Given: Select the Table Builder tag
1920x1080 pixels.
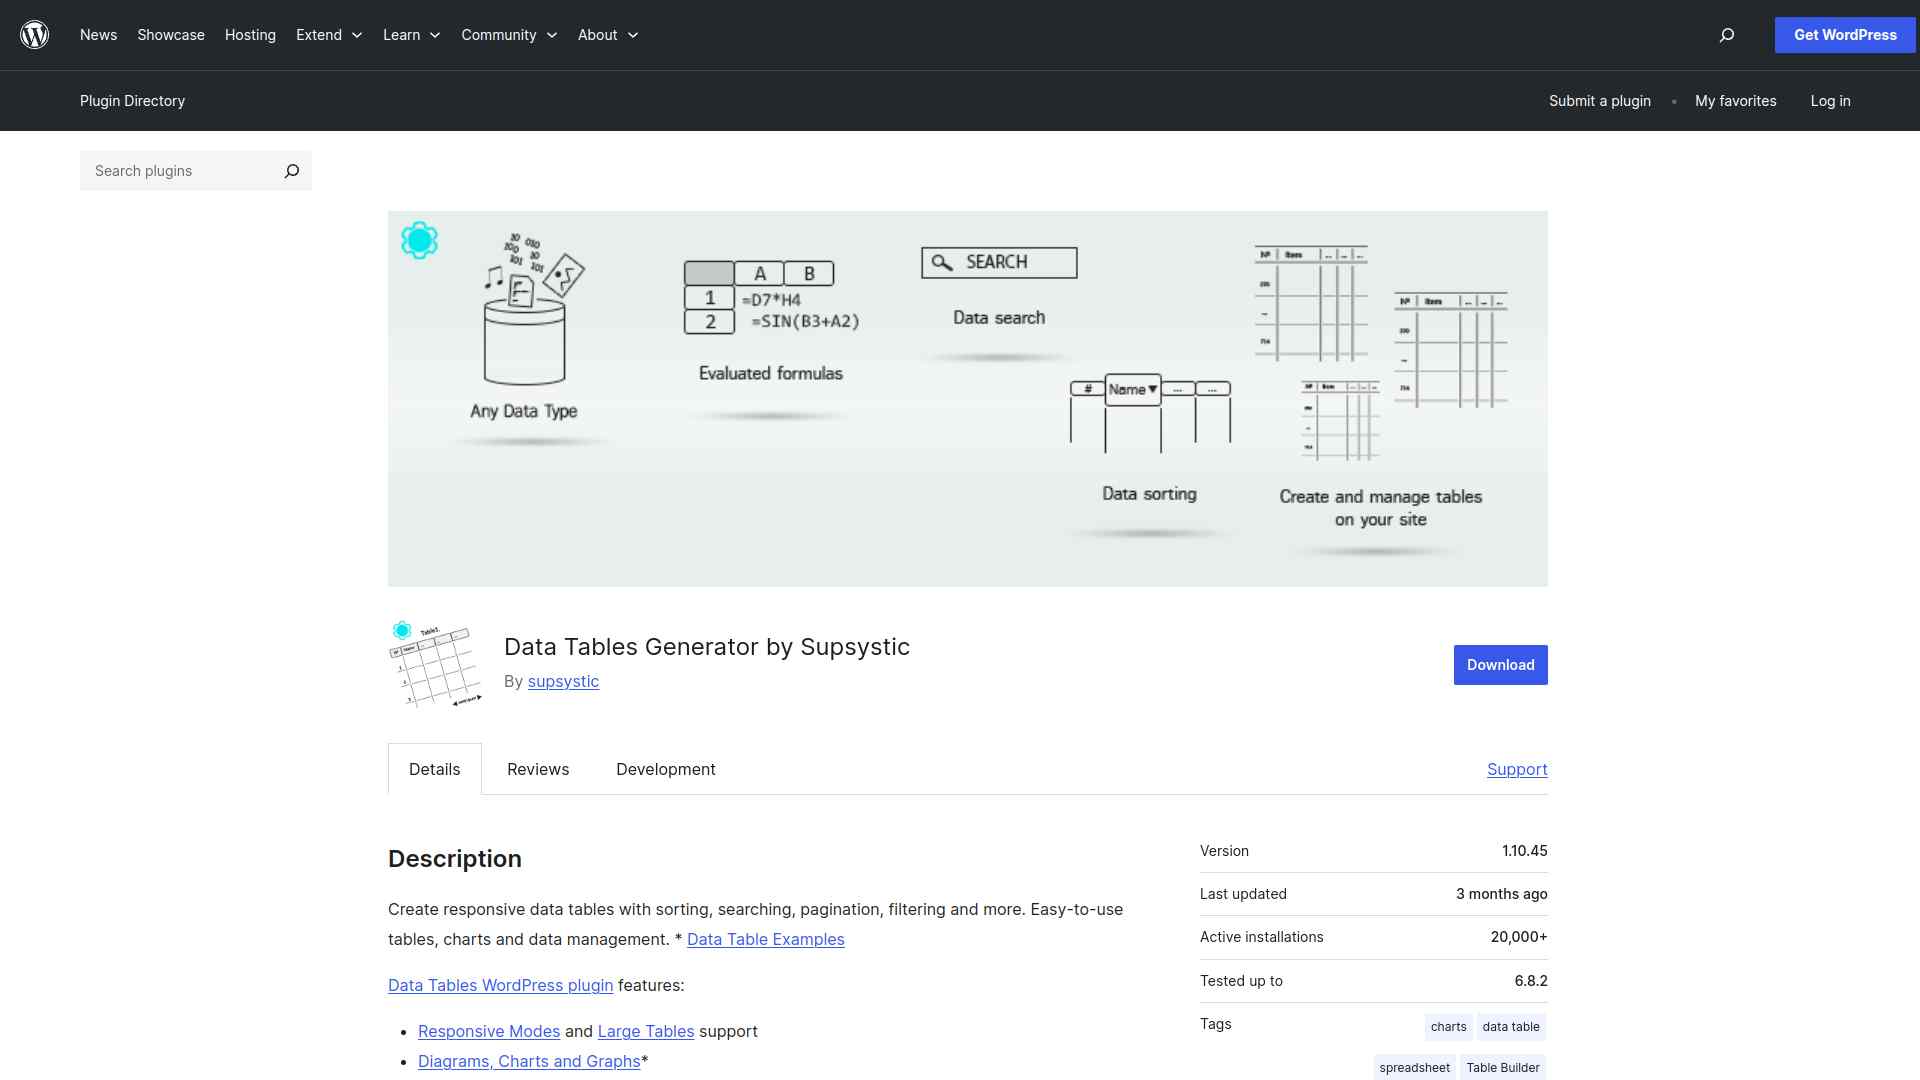Looking at the screenshot, I should (x=1503, y=1068).
